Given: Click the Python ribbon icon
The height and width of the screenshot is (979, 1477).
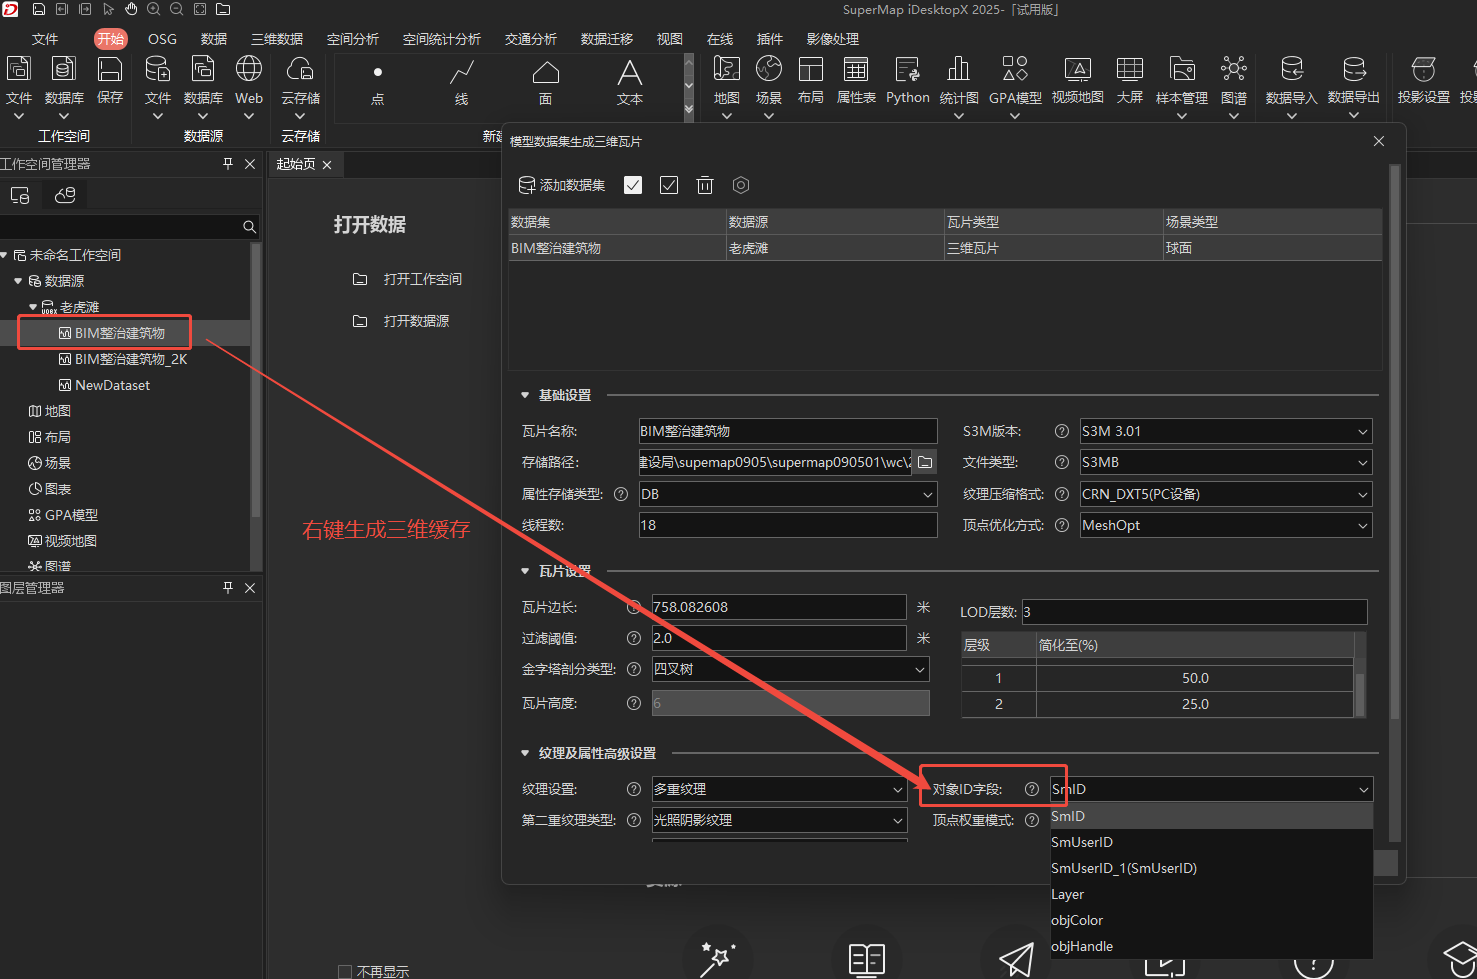Looking at the screenshot, I should click(907, 80).
